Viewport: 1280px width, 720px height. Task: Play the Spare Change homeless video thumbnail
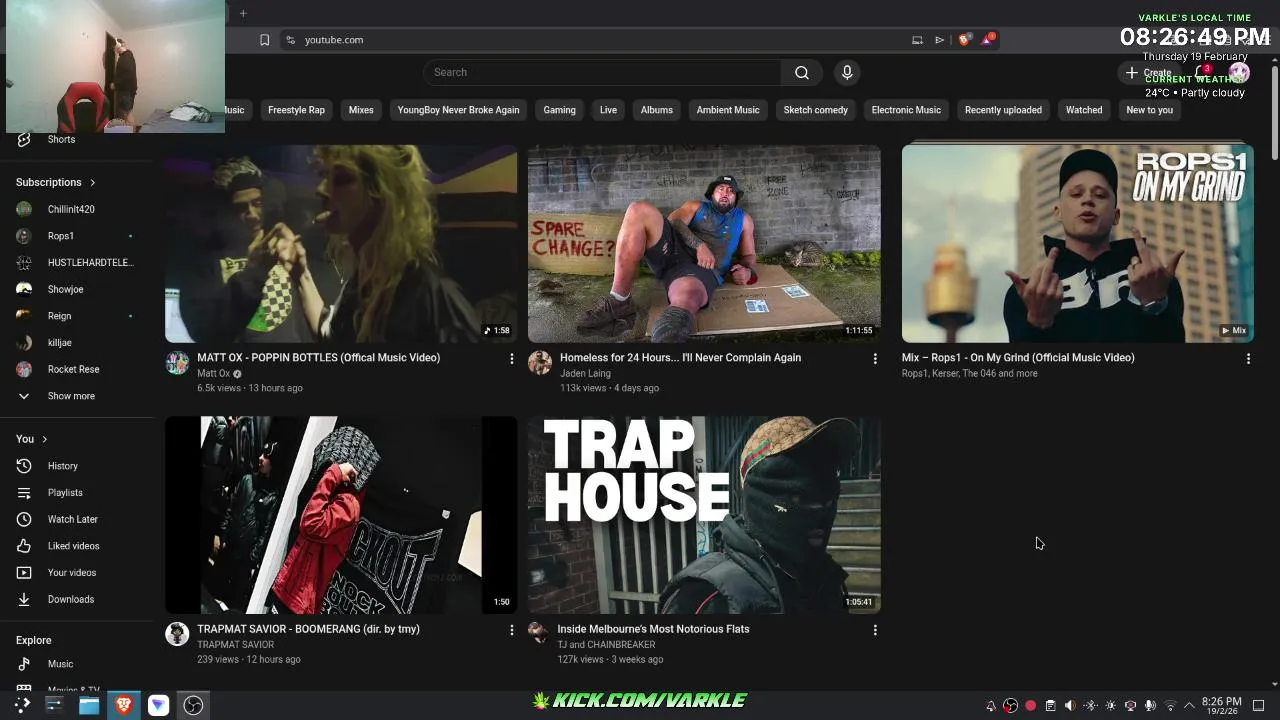tap(704, 243)
